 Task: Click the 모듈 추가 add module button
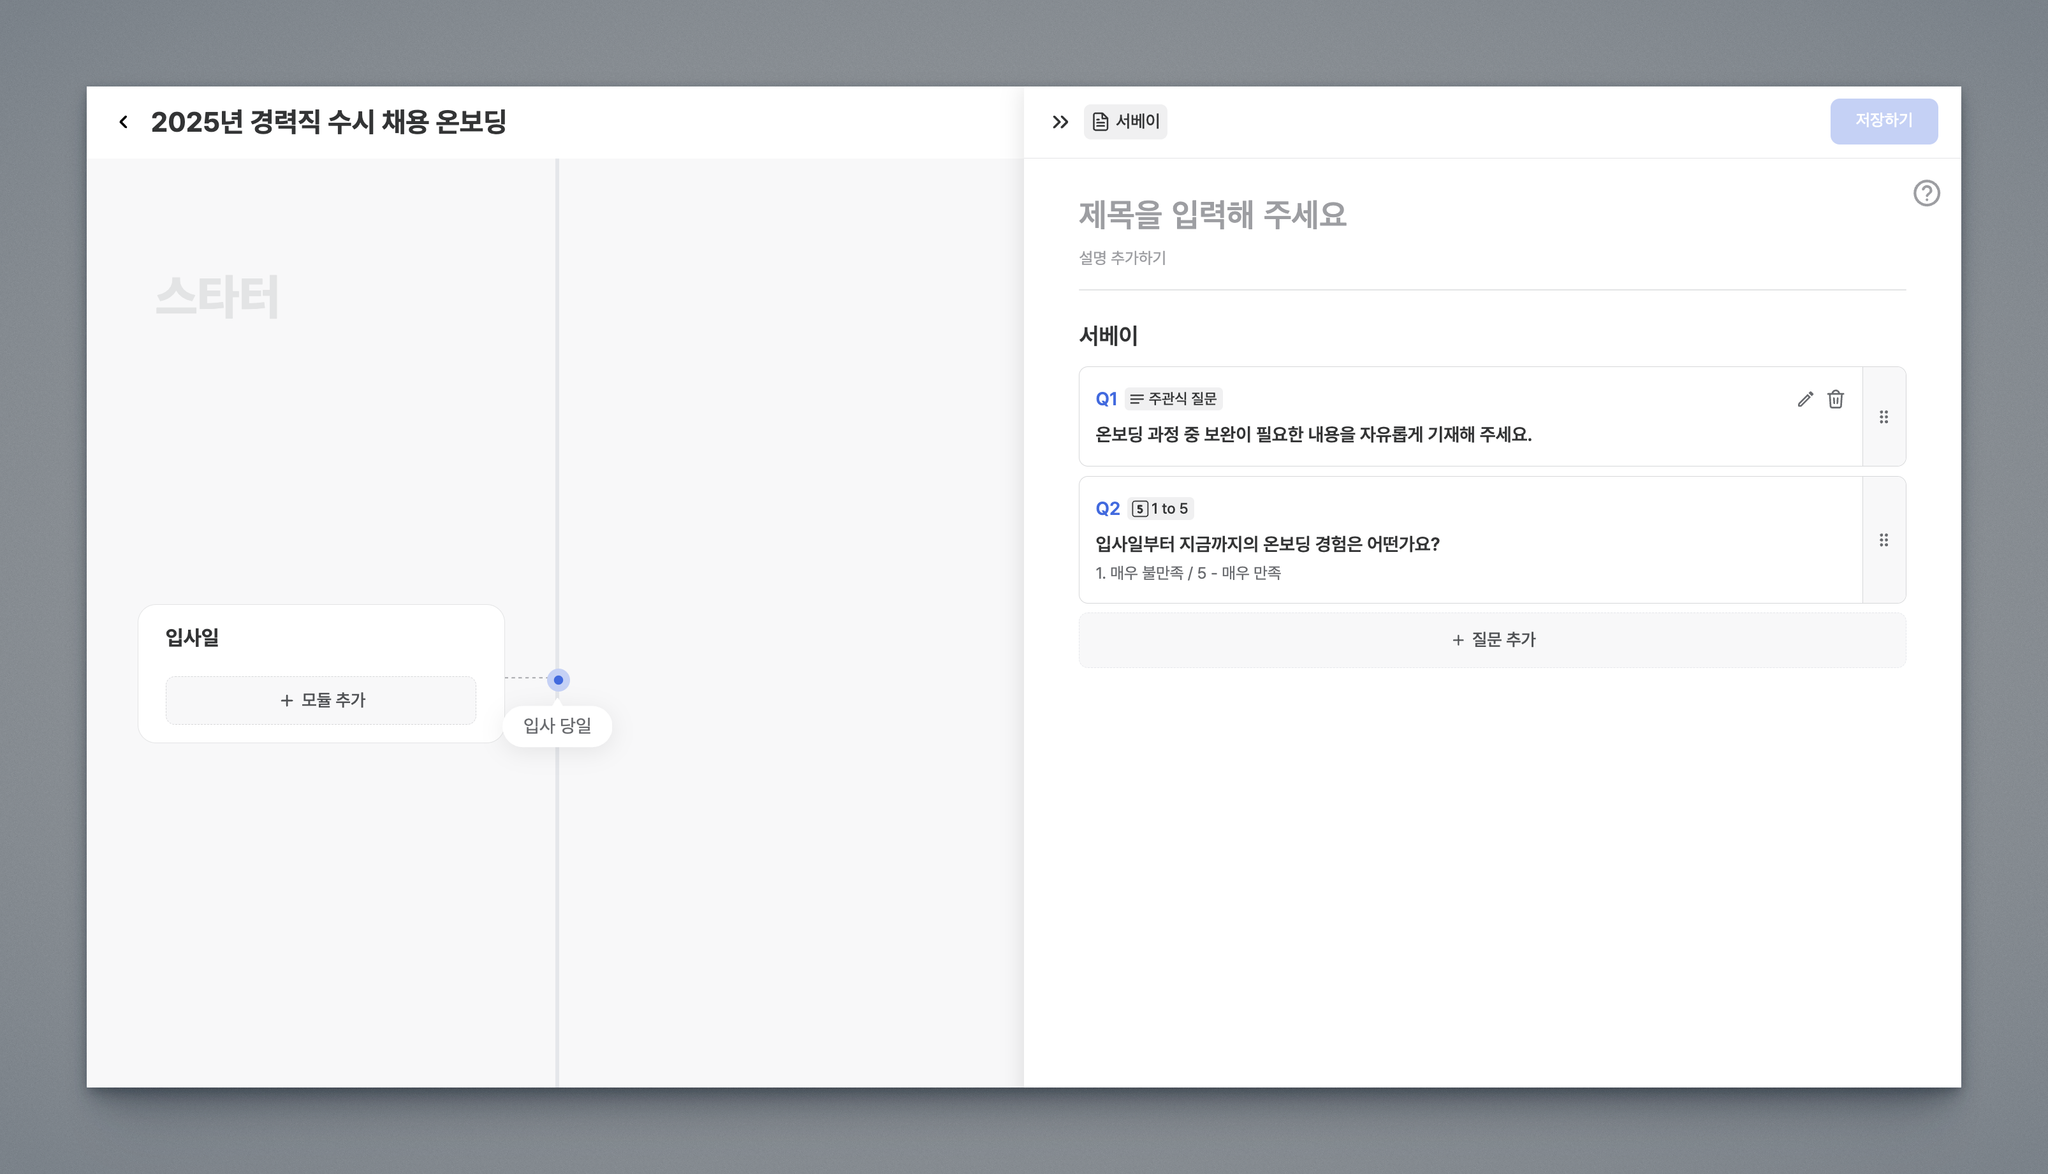[x=321, y=700]
